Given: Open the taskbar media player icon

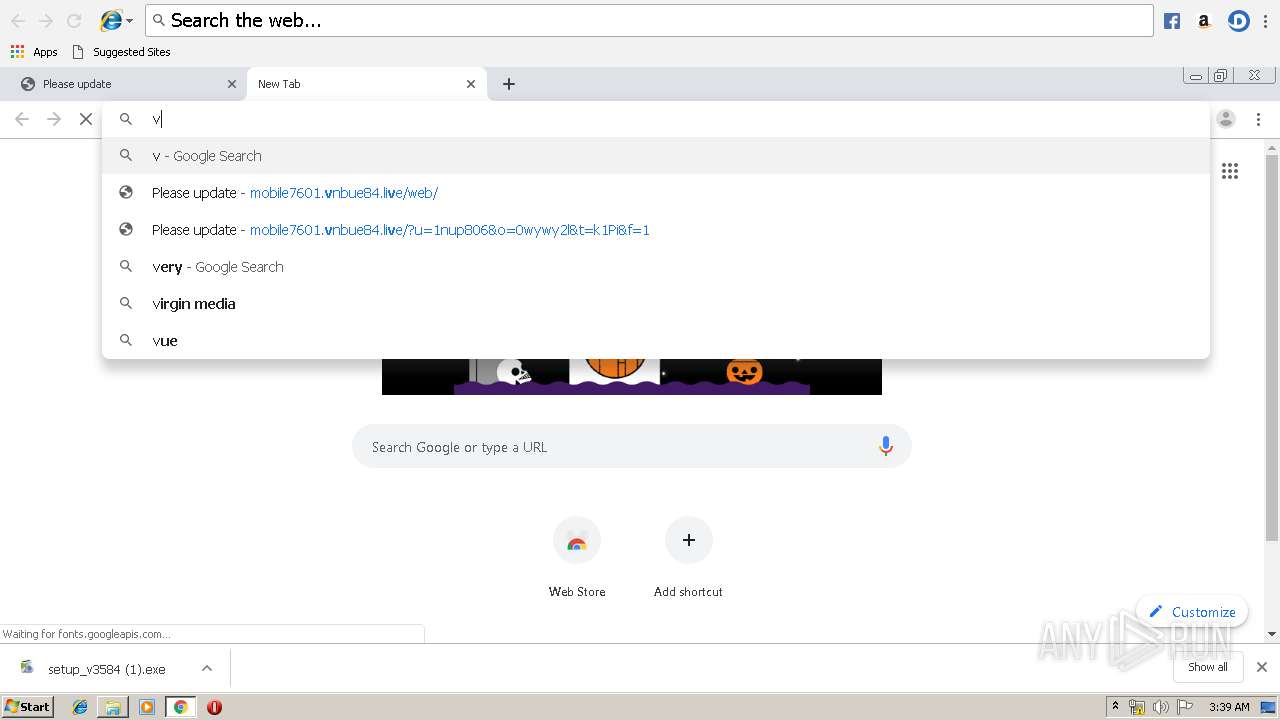Looking at the screenshot, I should pos(147,707).
